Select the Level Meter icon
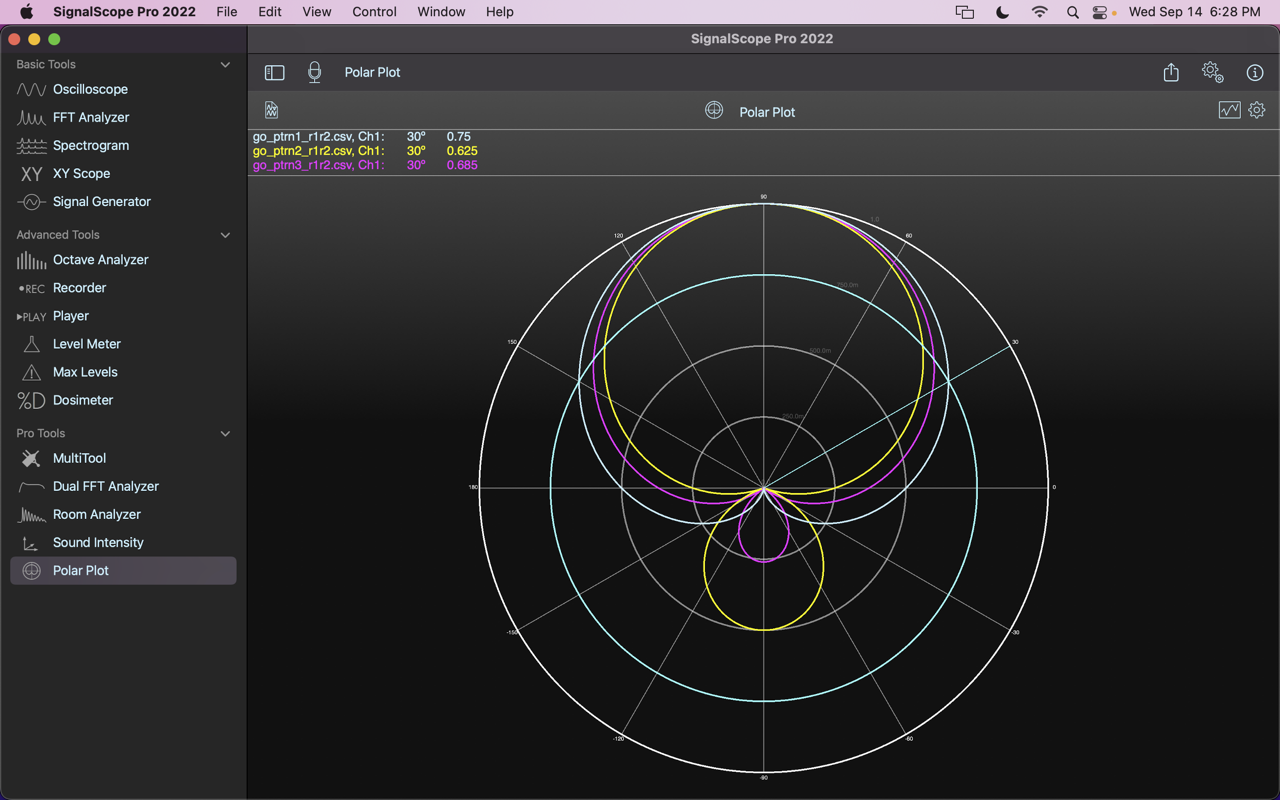The image size is (1280, 800). (x=31, y=343)
